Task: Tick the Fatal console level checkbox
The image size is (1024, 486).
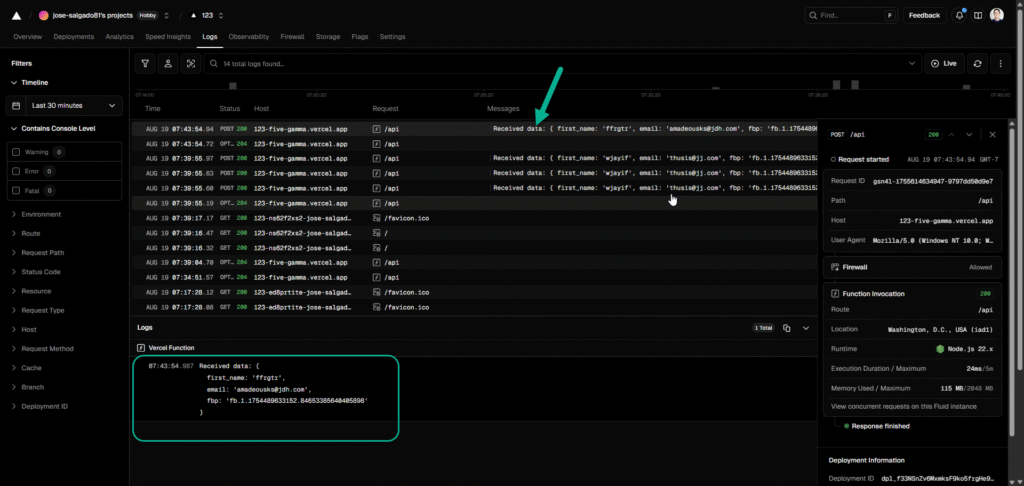Action: (x=15, y=190)
